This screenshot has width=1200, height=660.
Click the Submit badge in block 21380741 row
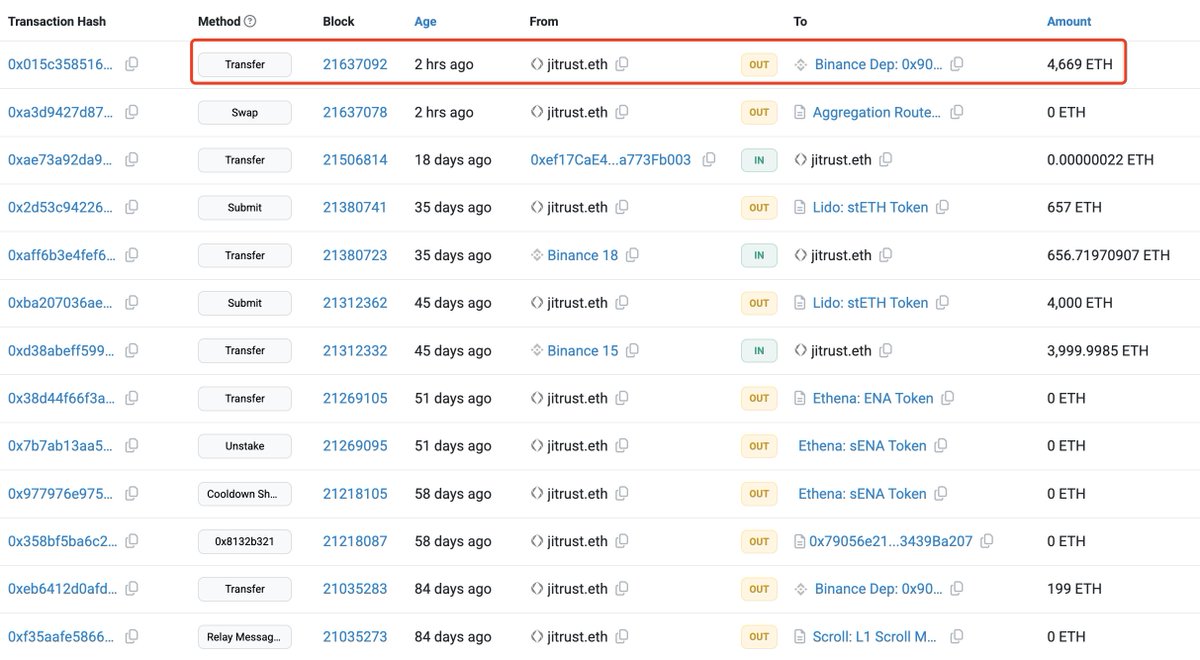pyautogui.click(x=245, y=207)
